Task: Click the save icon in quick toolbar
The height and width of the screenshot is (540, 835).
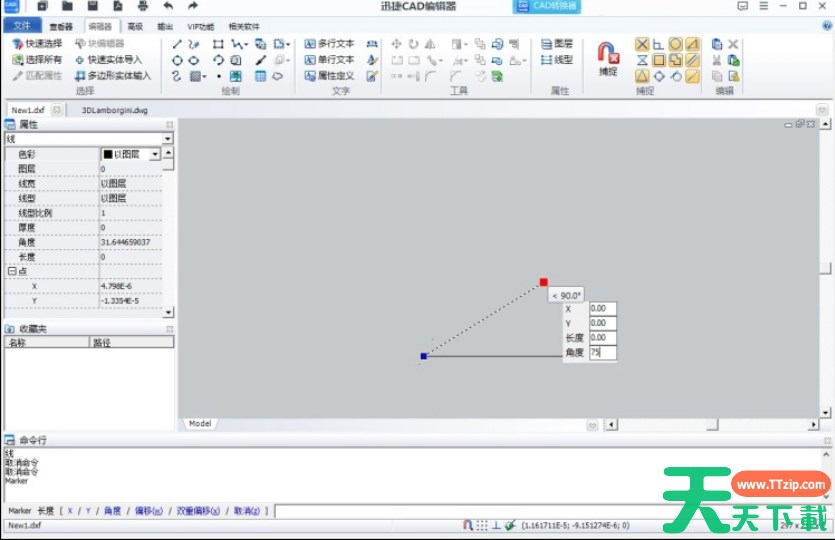Action: click(x=92, y=6)
